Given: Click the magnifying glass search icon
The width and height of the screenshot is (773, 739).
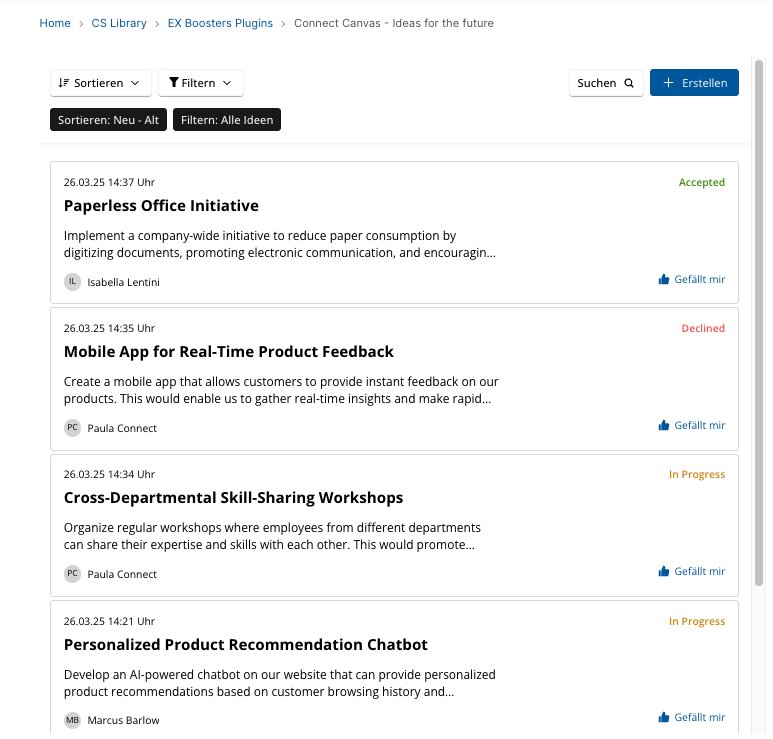Looking at the screenshot, I should click(x=629, y=83).
